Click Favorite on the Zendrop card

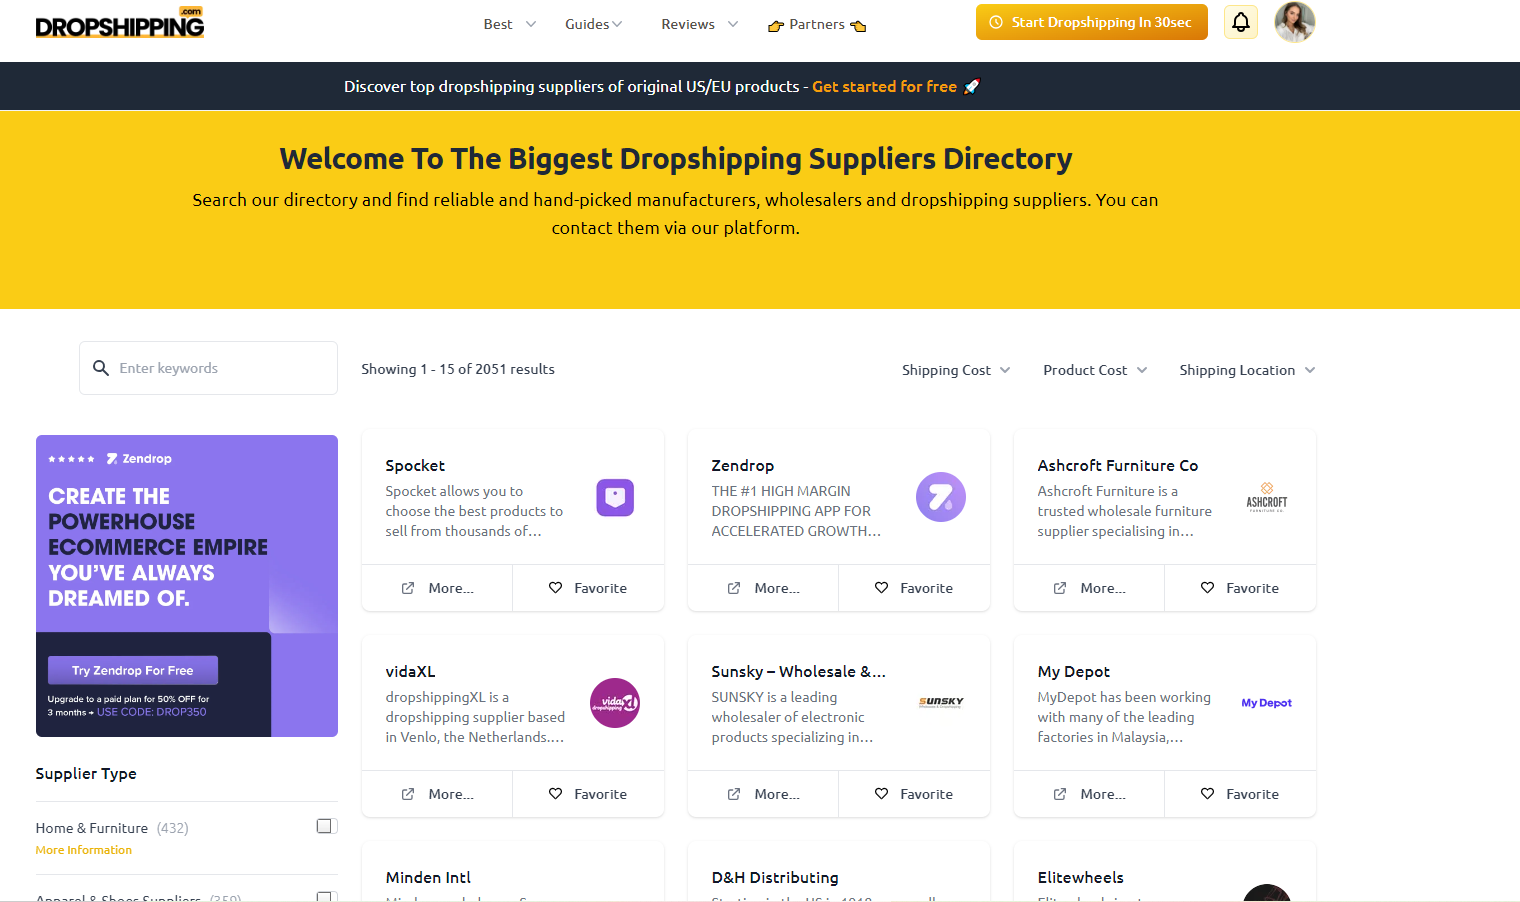click(914, 588)
